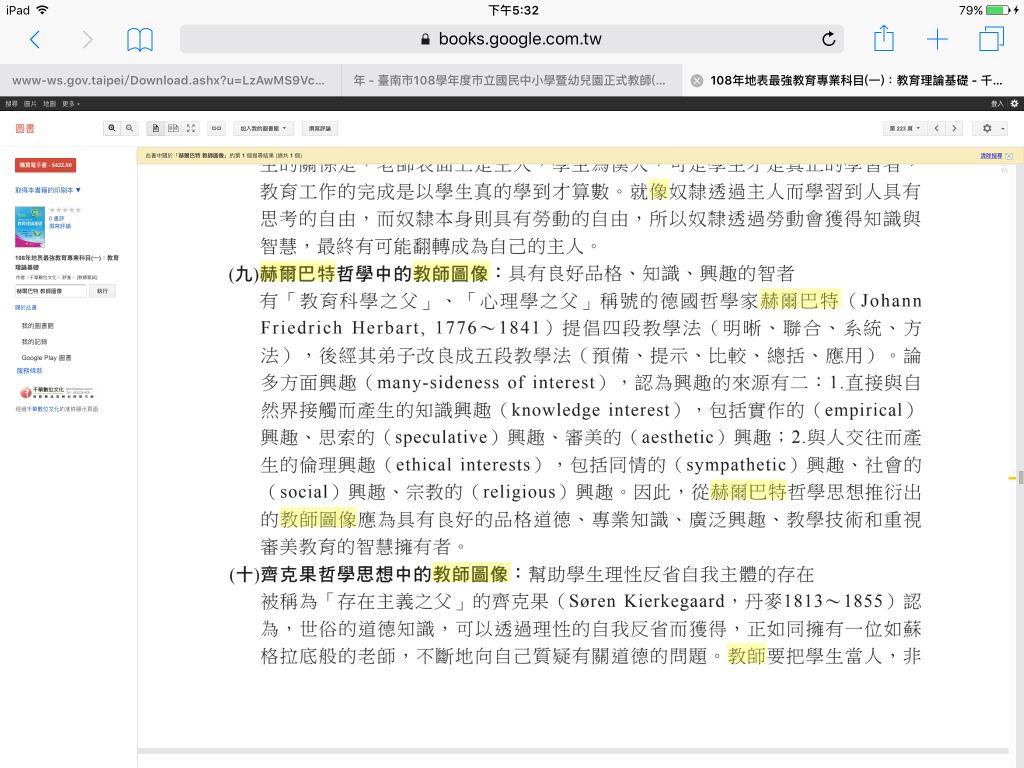Zoom in on the book page

(x=112, y=128)
